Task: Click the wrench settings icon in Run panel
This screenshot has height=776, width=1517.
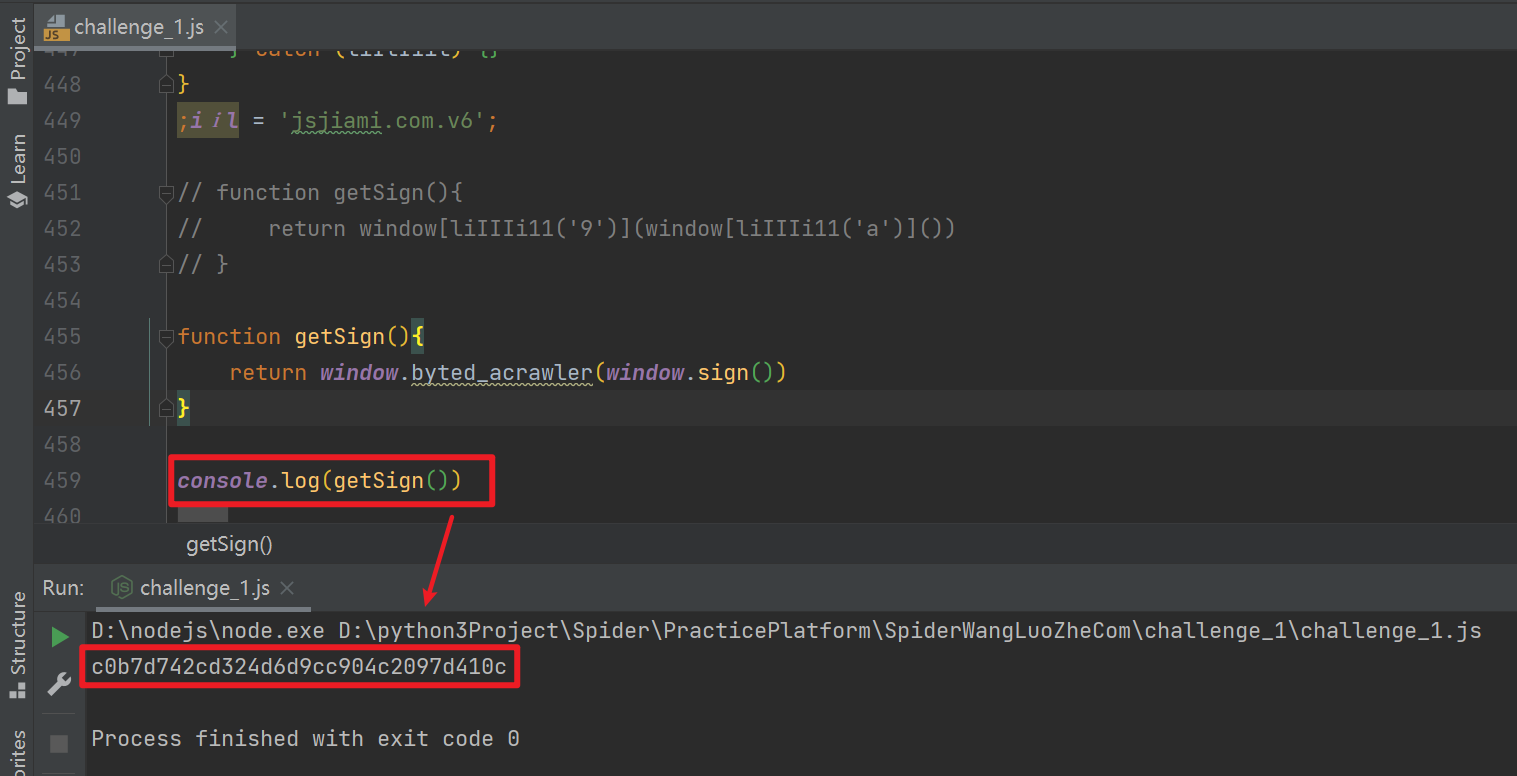Action: click(x=59, y=685)
